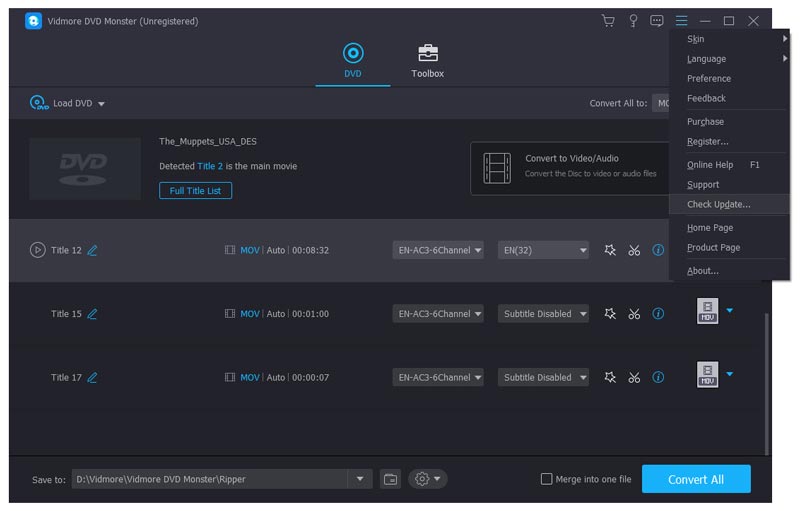Expand output format arrow for Title 15
800x511 pixels.
pyautogui.click(x=730, y=310)
